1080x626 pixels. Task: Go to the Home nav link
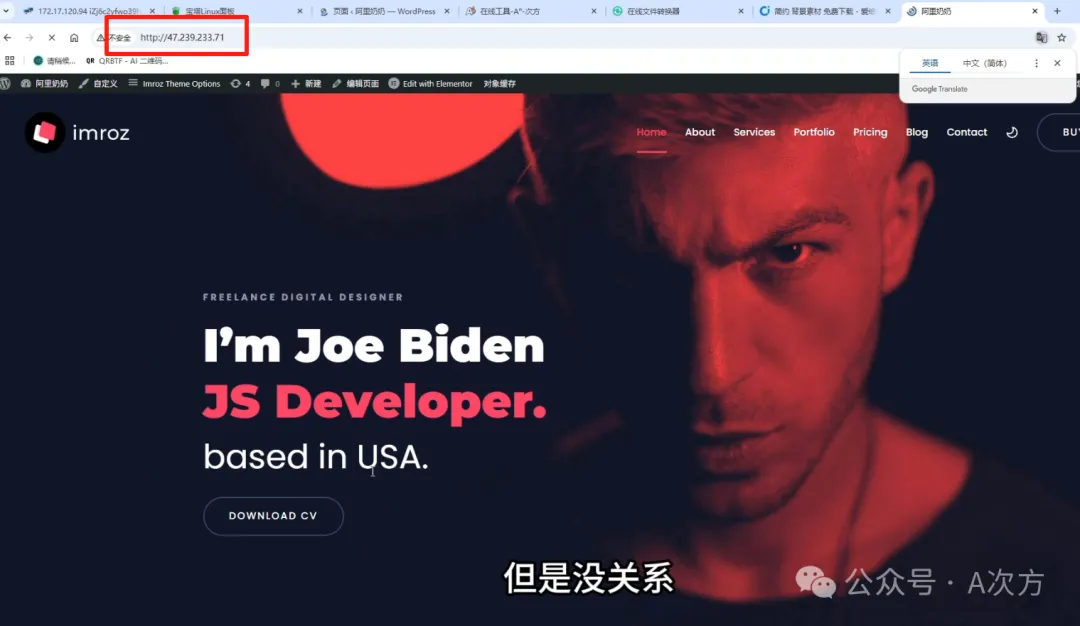coord(651,132)
